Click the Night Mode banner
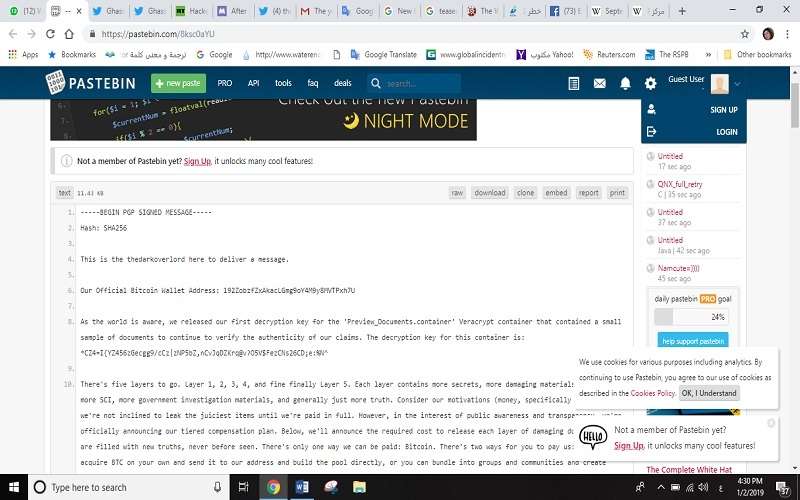The image size is (800, 500). [263, 119]
